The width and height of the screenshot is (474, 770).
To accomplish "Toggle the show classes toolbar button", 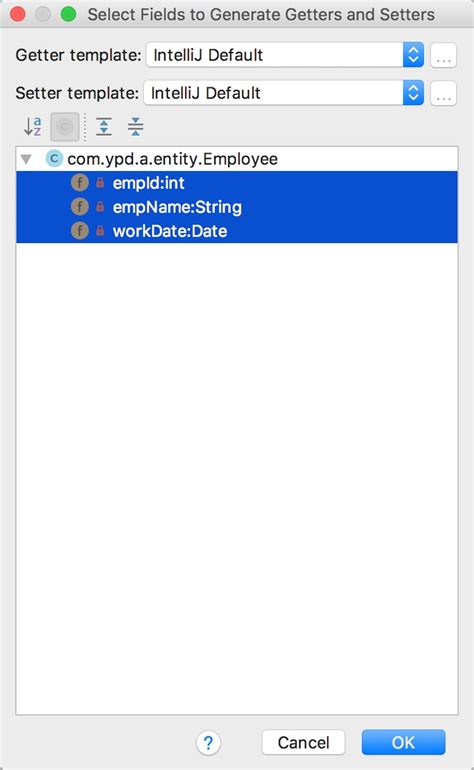I will point(65,127).
